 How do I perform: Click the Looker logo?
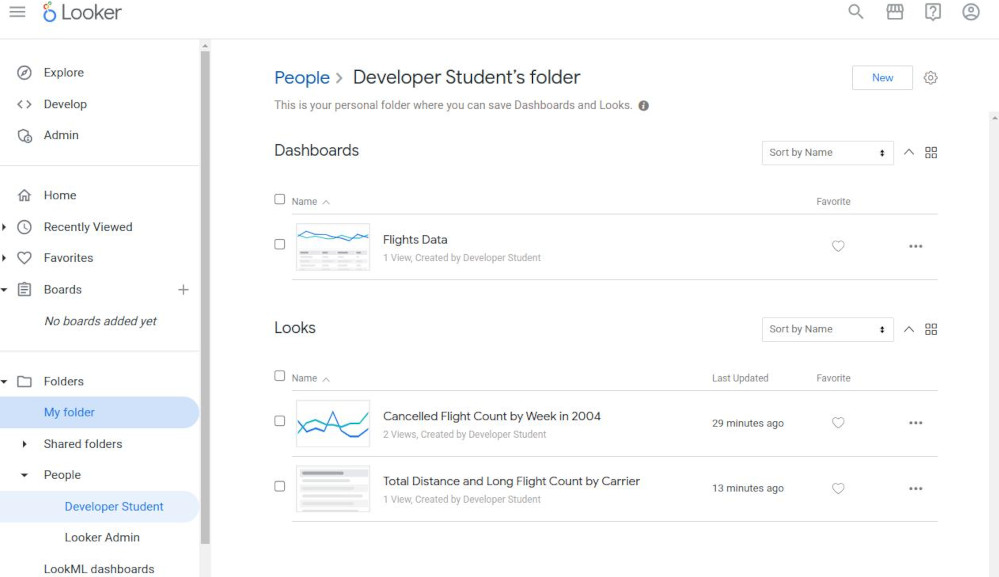(x=82, y=12)
